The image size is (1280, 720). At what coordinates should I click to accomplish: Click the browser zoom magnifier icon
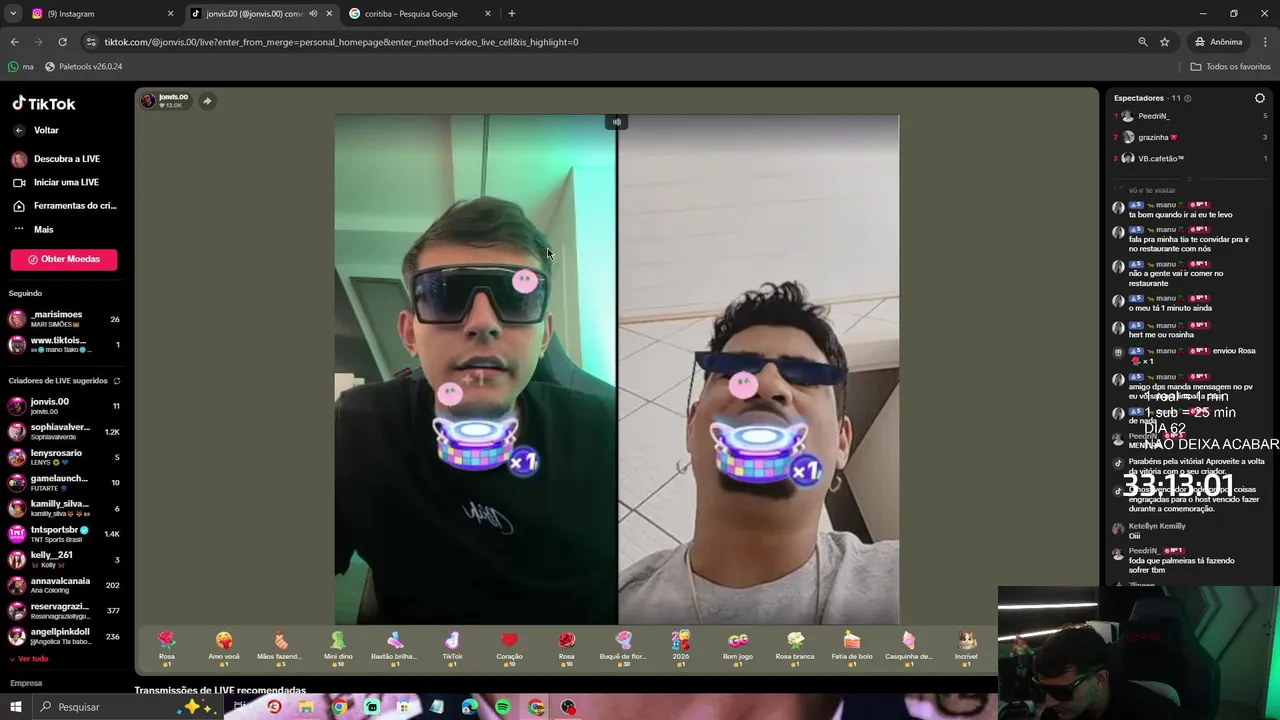(1143, 42)
